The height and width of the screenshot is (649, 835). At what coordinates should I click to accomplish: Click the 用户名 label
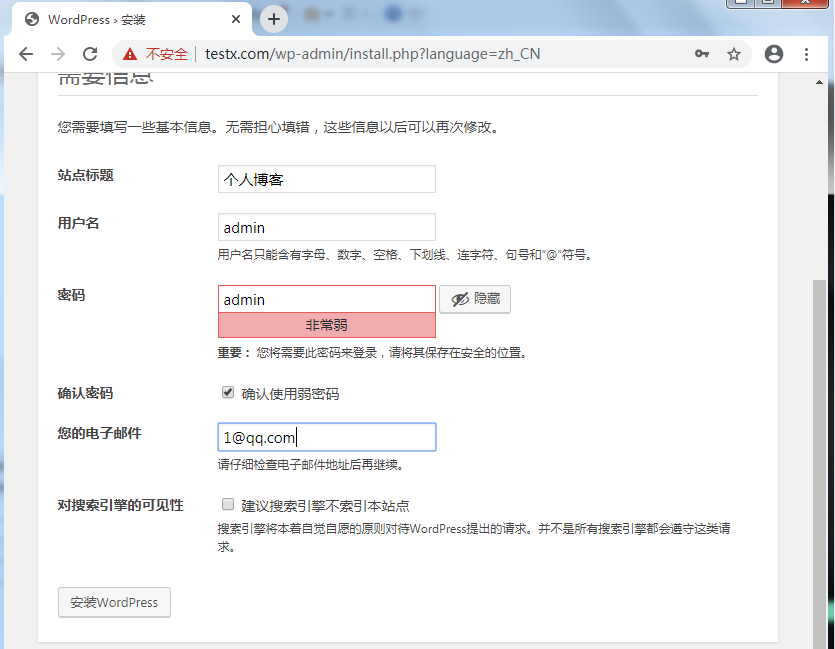pyautogui.click(x=78, y=223)
